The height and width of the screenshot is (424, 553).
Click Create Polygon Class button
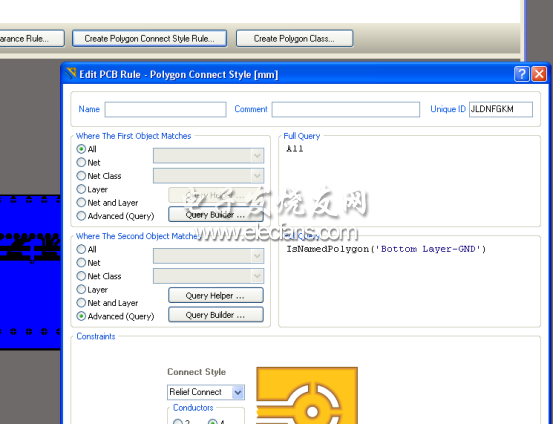point(294,38)
